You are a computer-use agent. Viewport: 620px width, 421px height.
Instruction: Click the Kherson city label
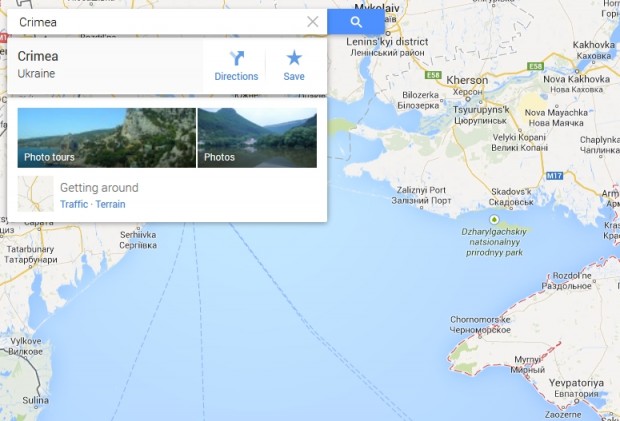coord(467,80)
